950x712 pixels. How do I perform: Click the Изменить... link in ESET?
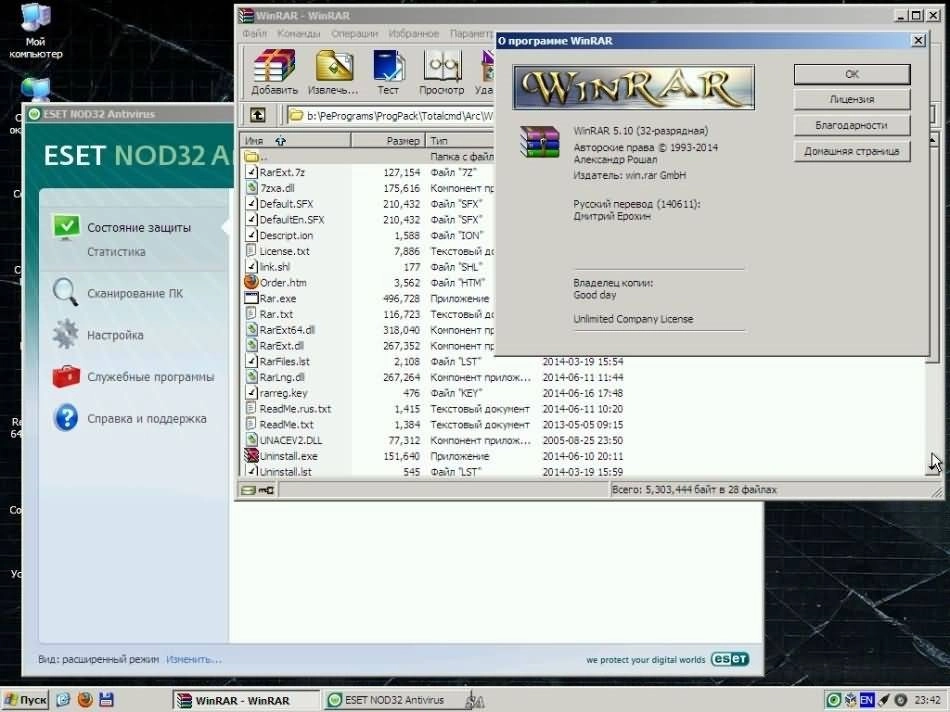pyautogui.click(x=194, y=659)
